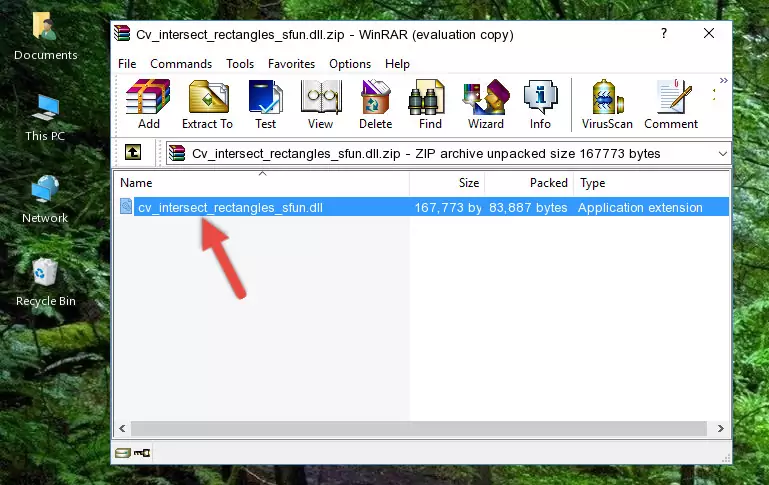Viewport: 769px width, 485px height.
Task: Select the Recycle Bin desktop icon
Action: click(x=46, y=282)
